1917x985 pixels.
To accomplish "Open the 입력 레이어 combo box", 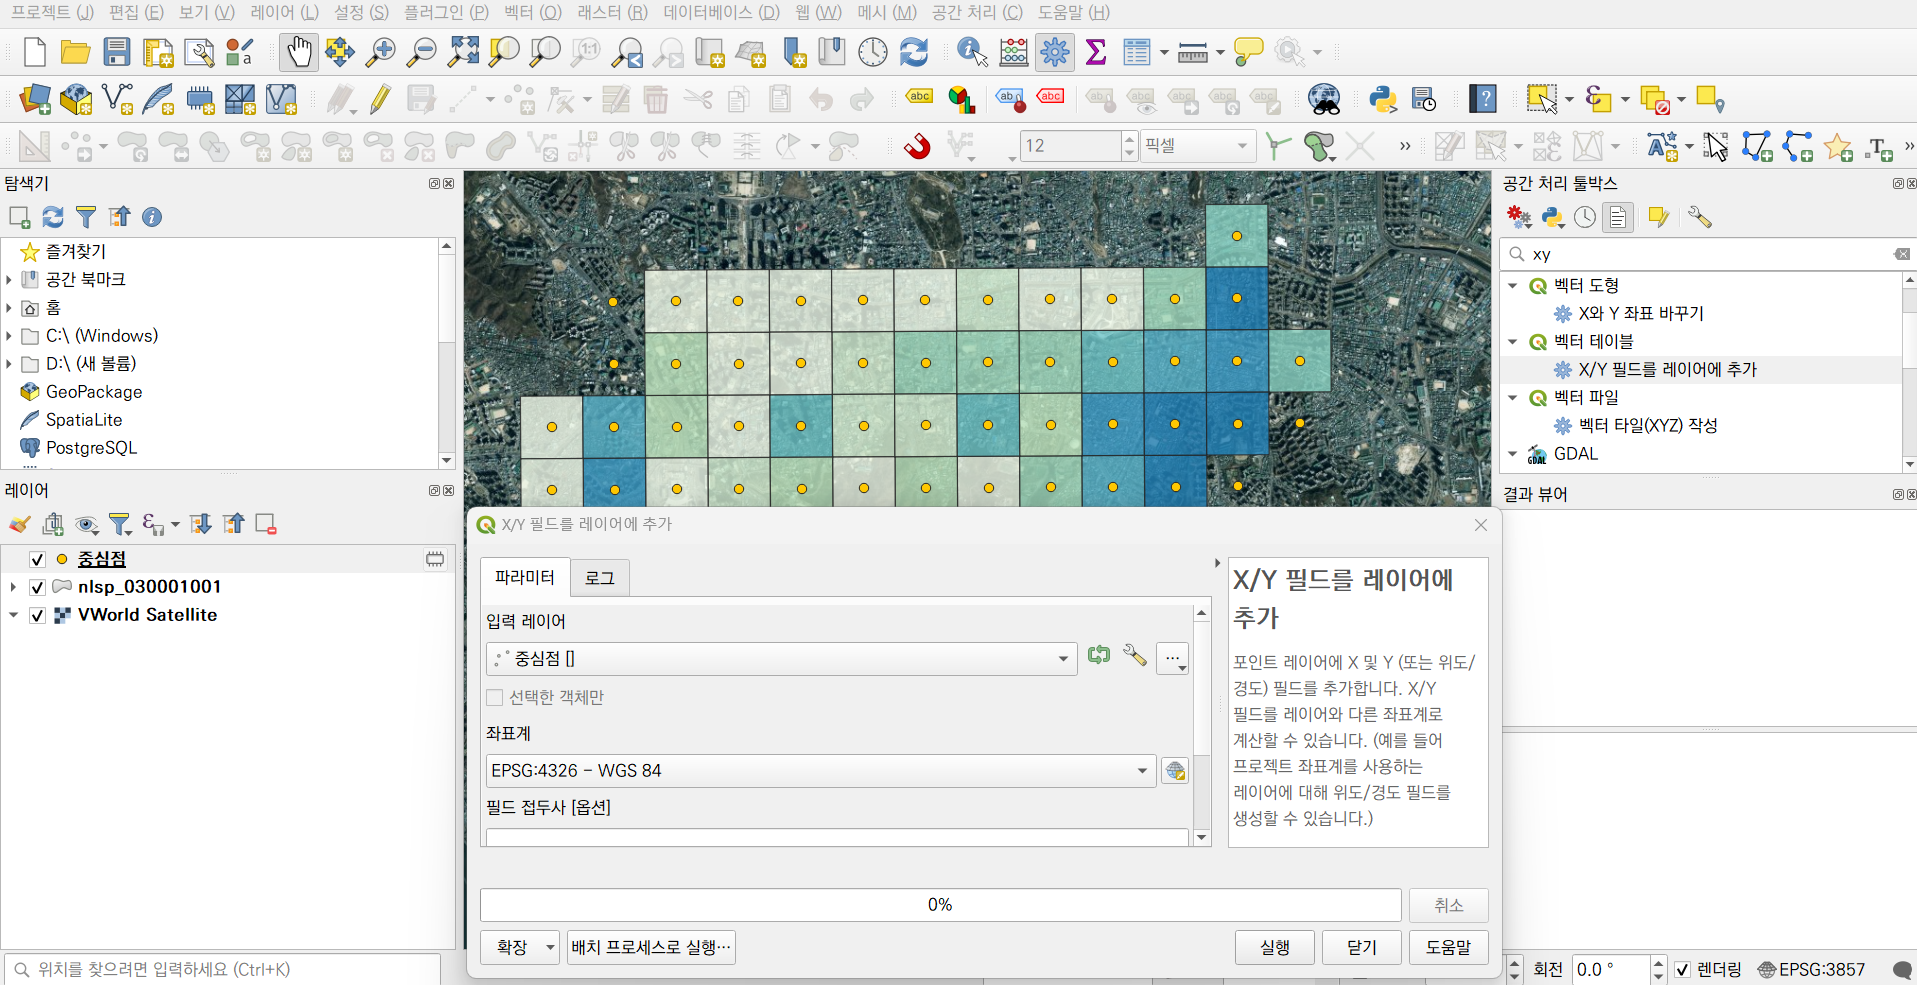I will [781, 659].
